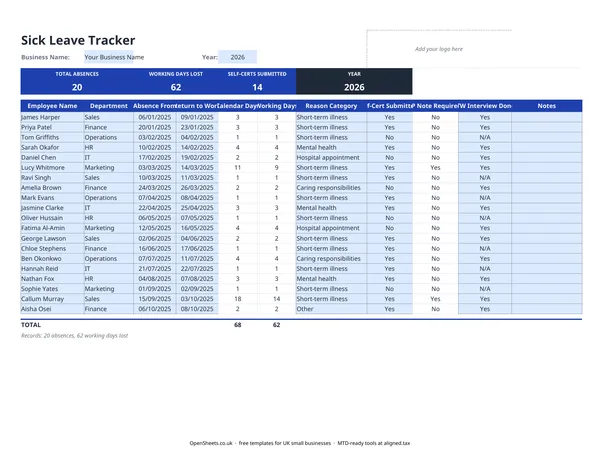Select the Sarah Okafor name cell

click(x=52, y=147)
